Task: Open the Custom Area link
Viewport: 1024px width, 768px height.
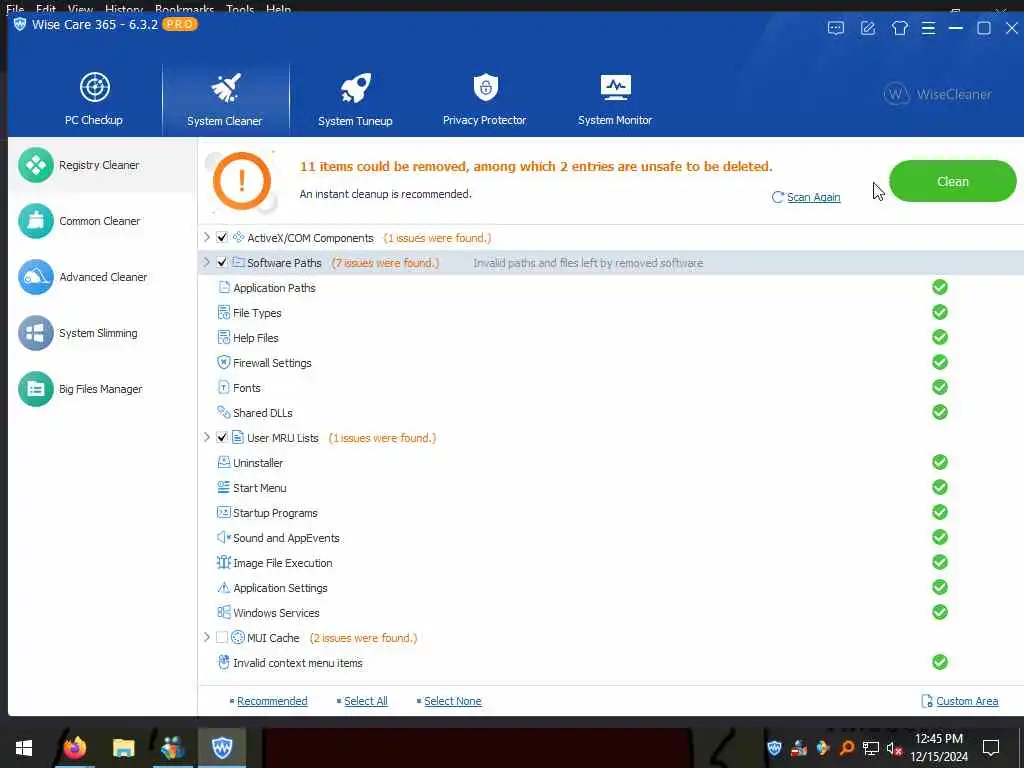Action: [x=967, y=701]
